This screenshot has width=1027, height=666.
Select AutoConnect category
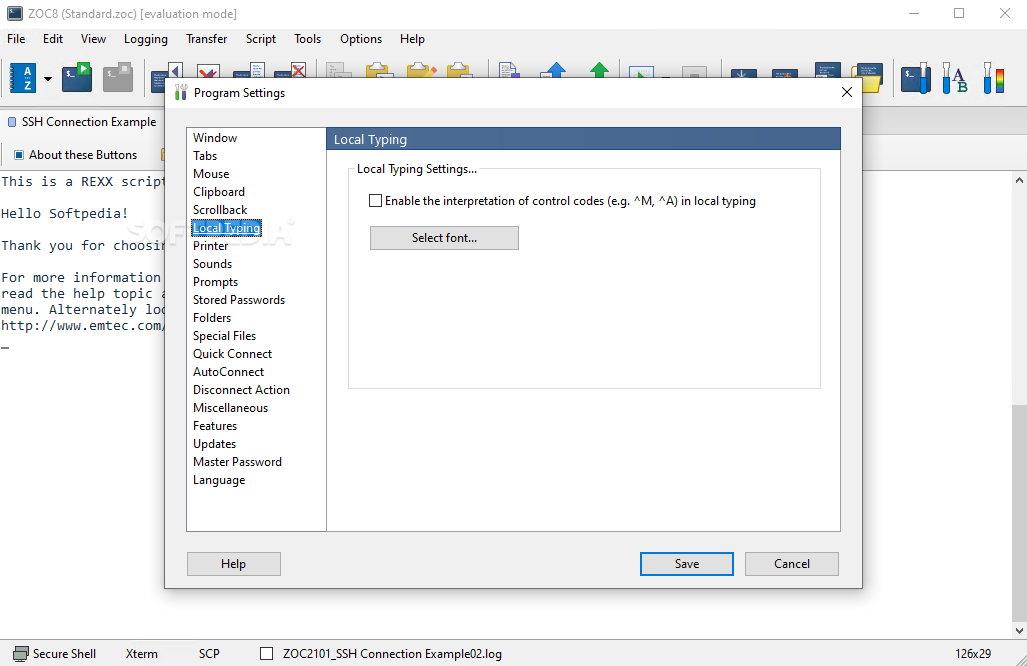click(x=229, y=372)
